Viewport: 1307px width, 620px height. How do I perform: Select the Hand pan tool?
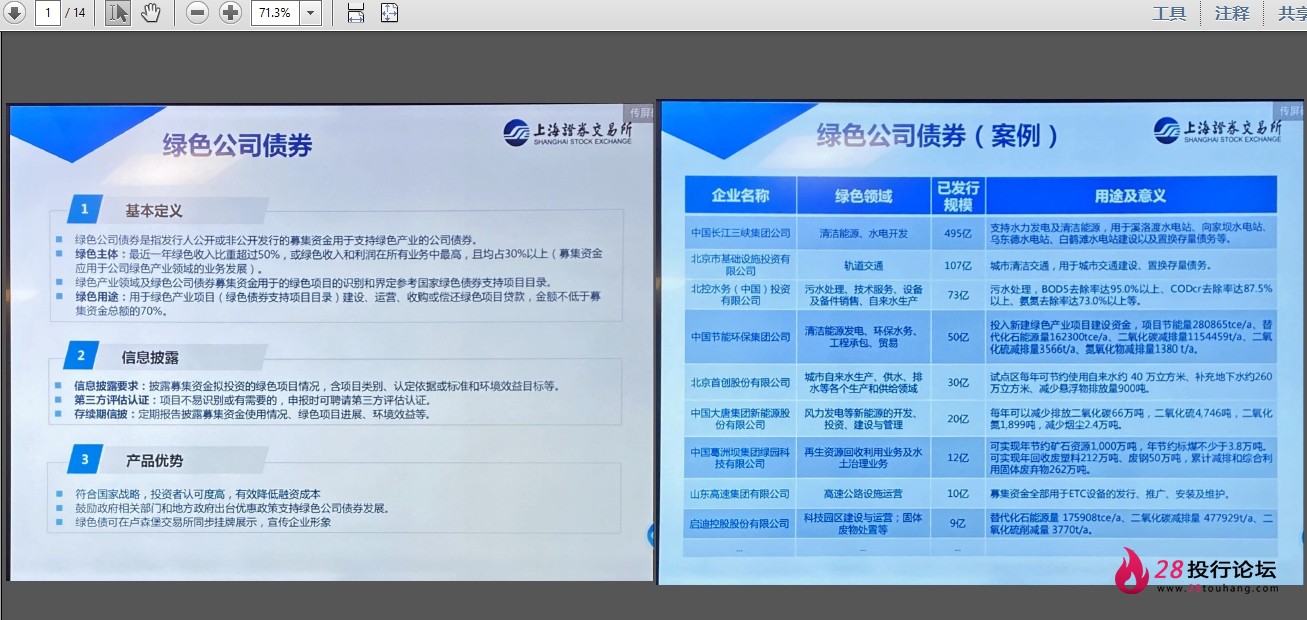pyautogui.click(x=150, y=13)
